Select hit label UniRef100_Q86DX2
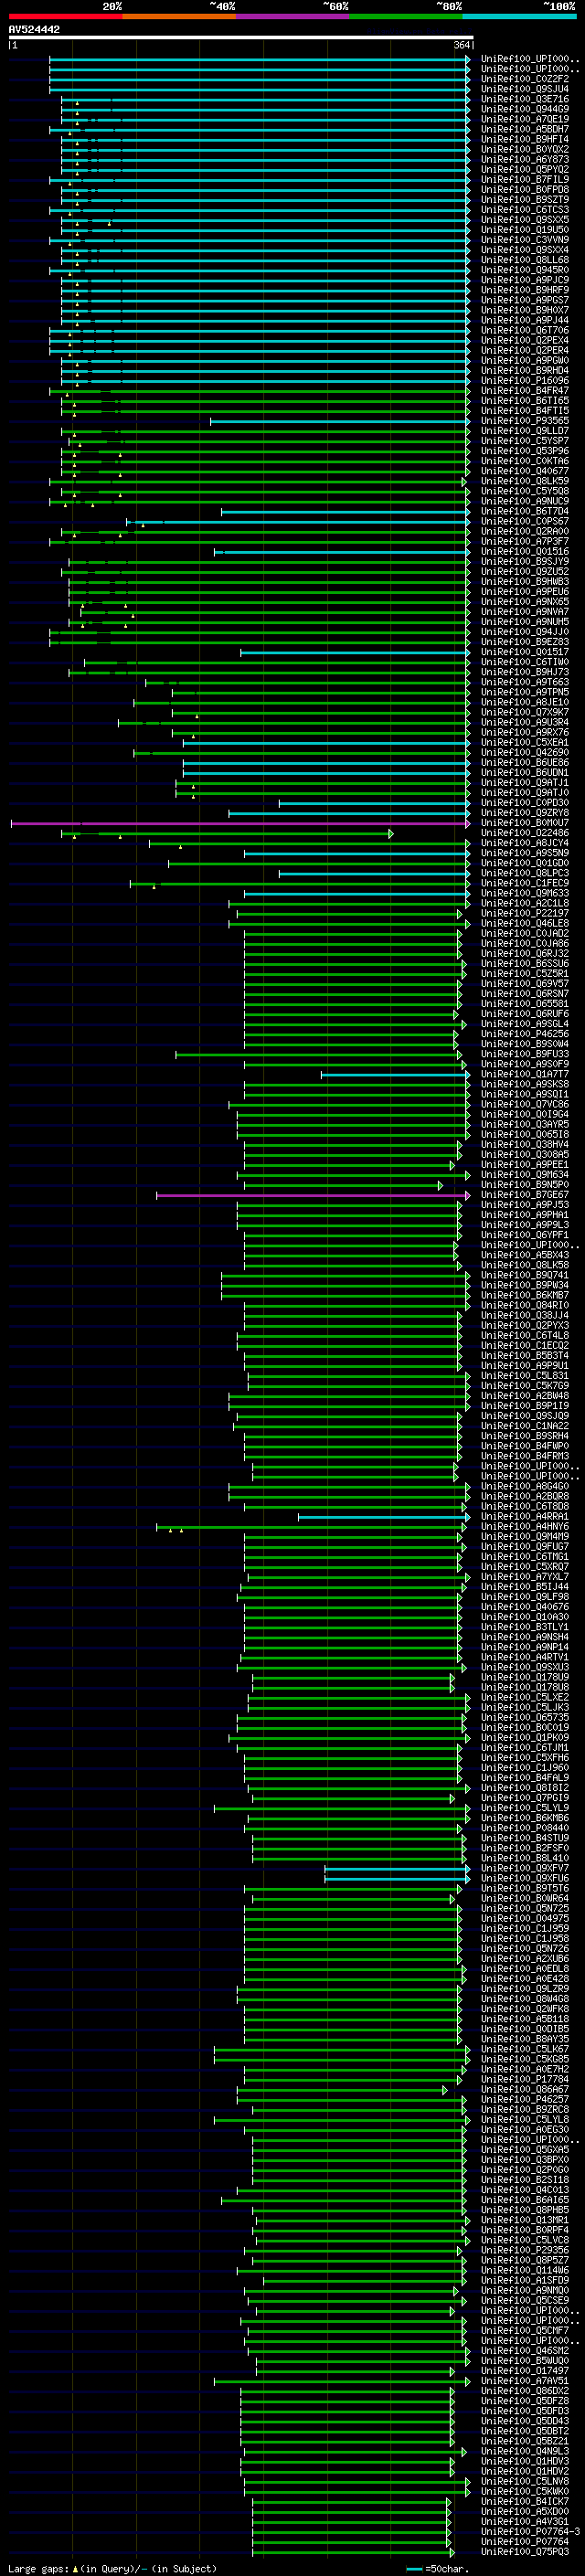The height and width of the screenshot is (2576, 585). (x=525, y=2391)
